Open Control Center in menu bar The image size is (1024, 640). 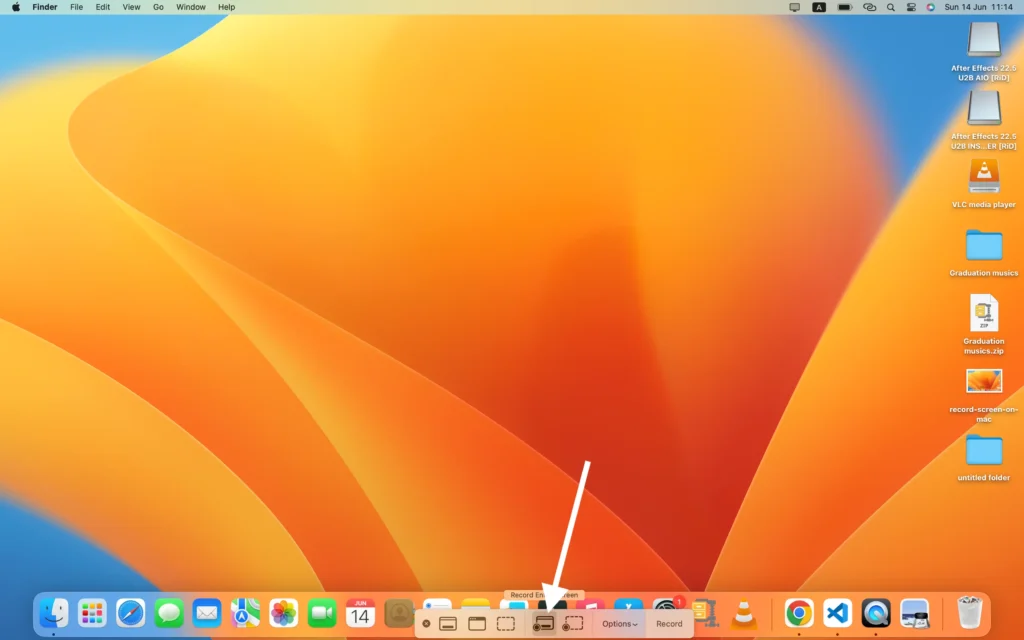911,7
